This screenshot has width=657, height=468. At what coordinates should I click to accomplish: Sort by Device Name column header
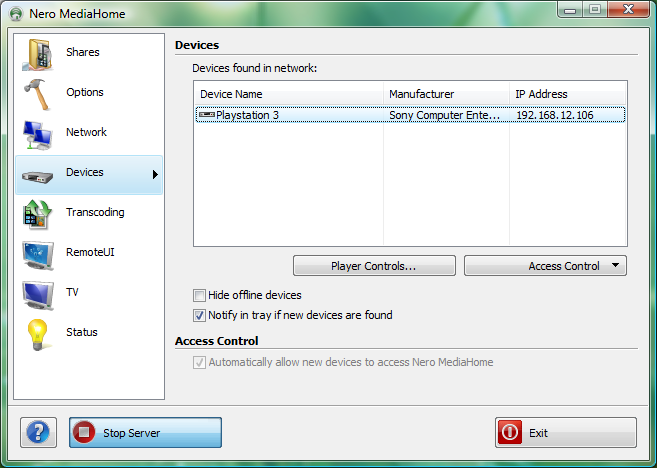coord(288,94)
